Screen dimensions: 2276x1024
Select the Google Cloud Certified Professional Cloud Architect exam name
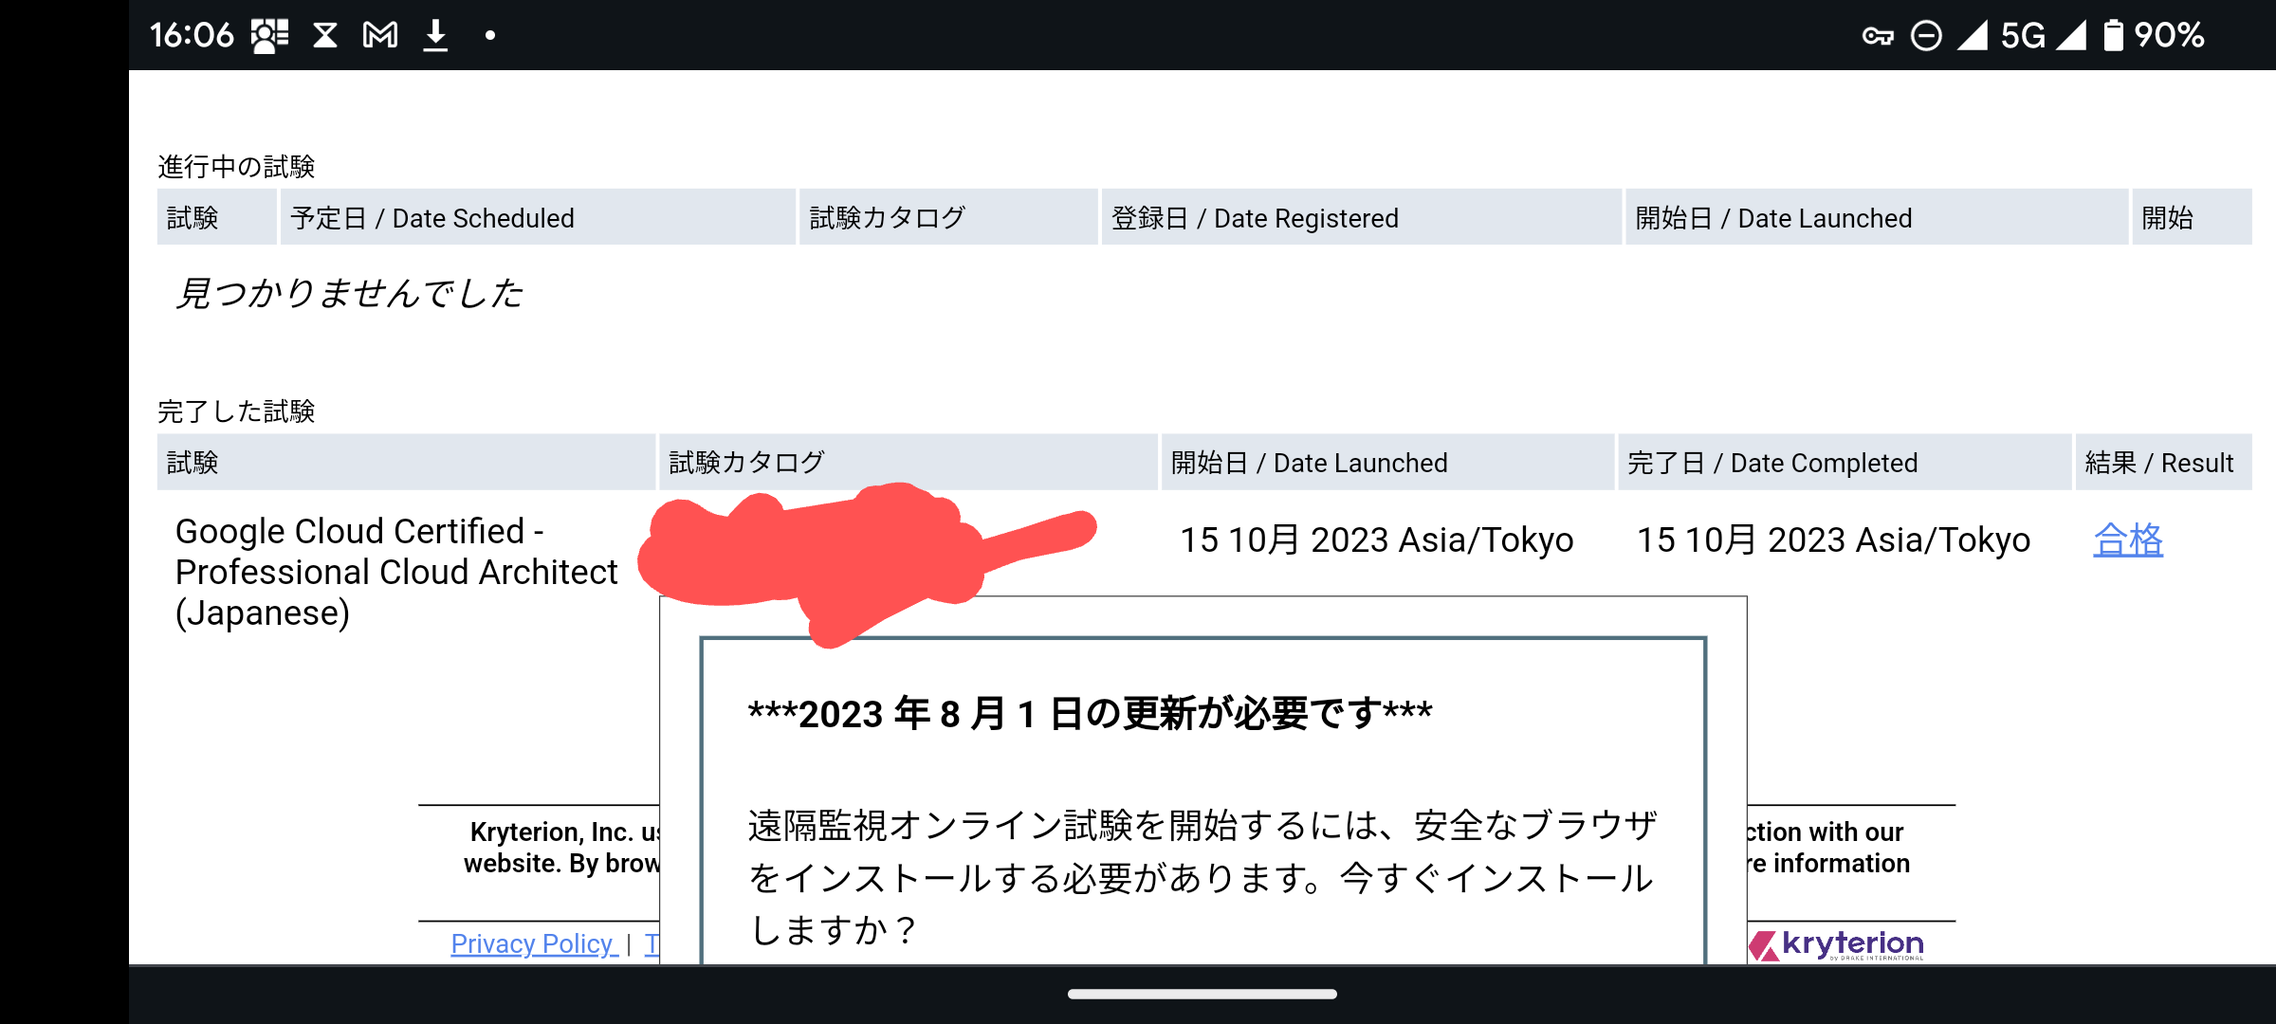(396, 572)
